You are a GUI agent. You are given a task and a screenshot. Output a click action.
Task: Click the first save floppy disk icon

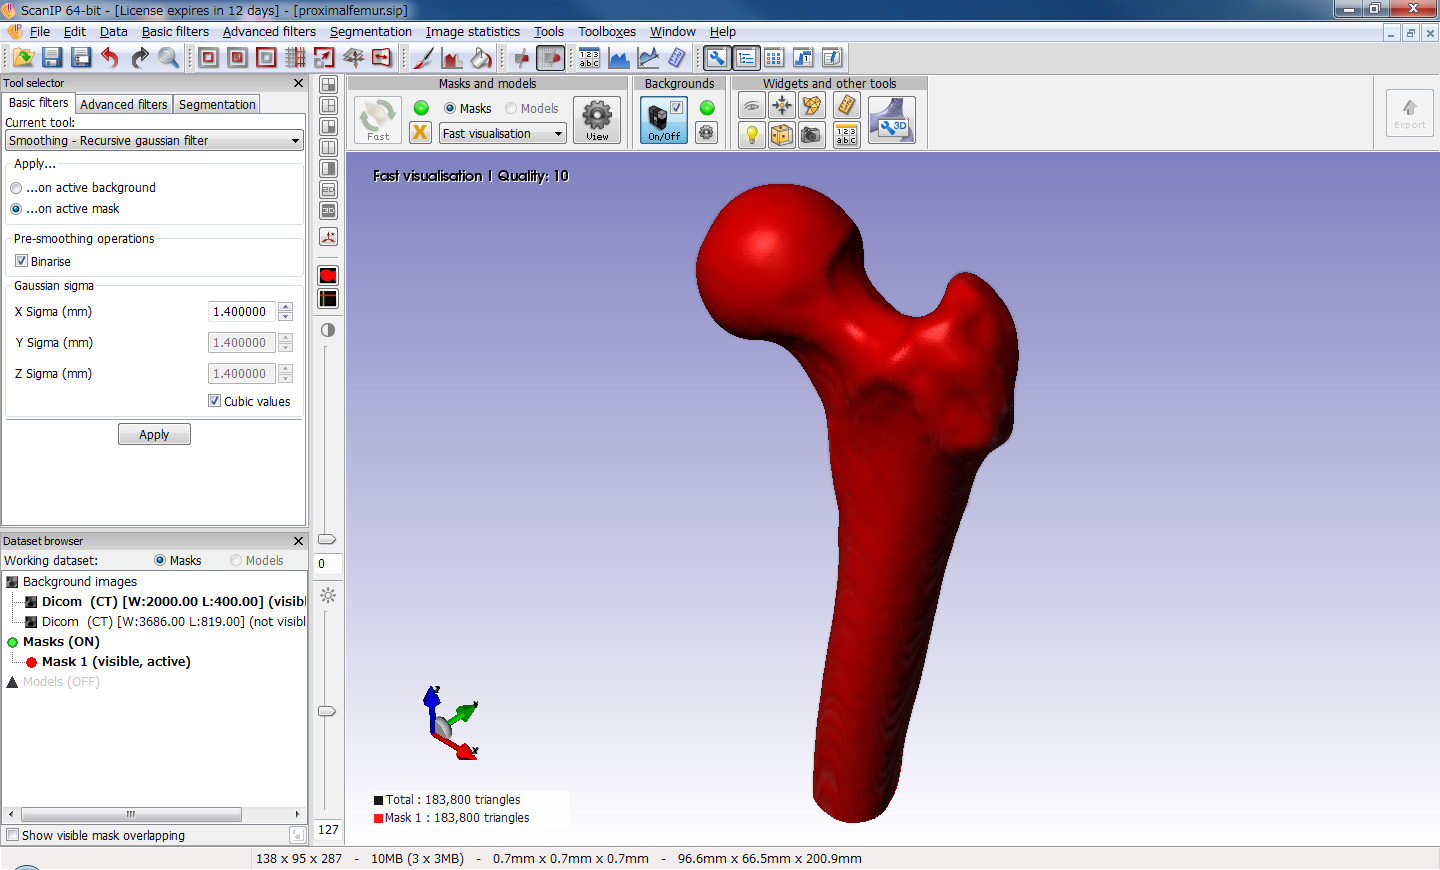click(52, 58)
